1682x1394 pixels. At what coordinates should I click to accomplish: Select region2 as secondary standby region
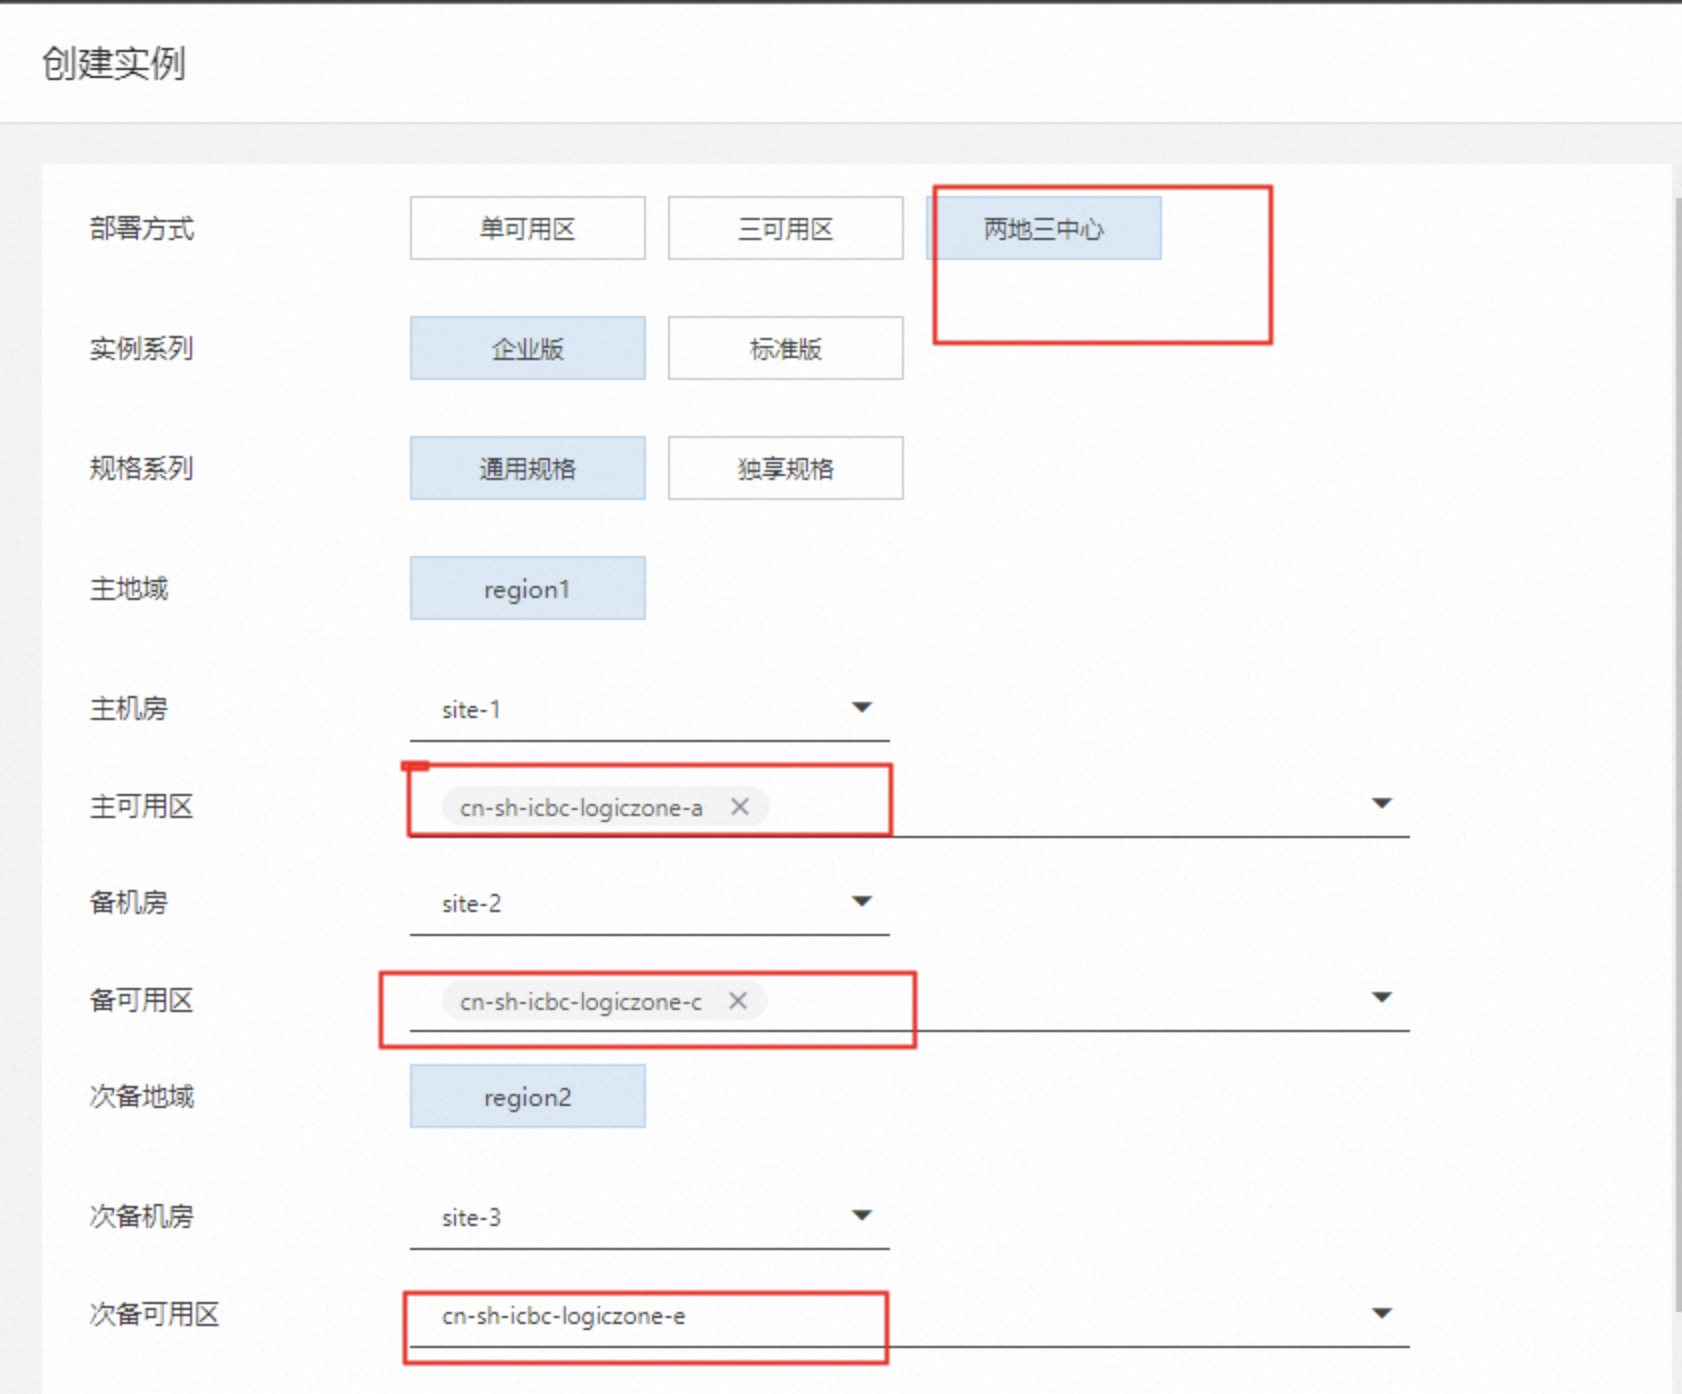point(527,1097)
